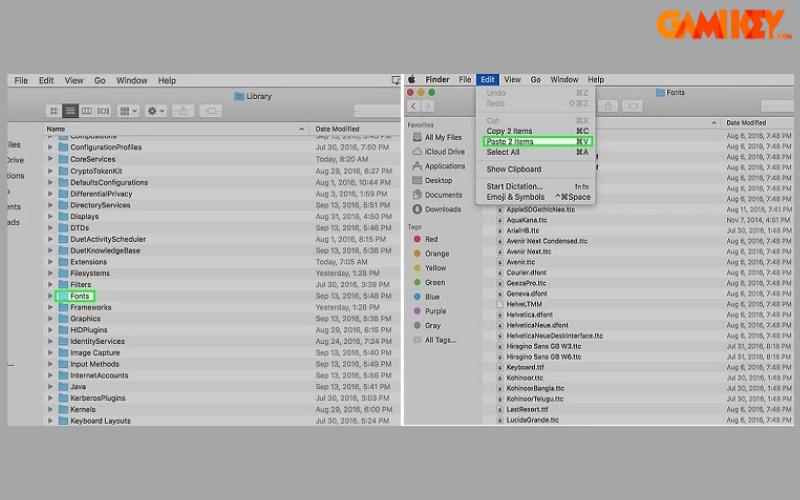Click Show Clipboard in the Edit menu

tap(514, 169)
